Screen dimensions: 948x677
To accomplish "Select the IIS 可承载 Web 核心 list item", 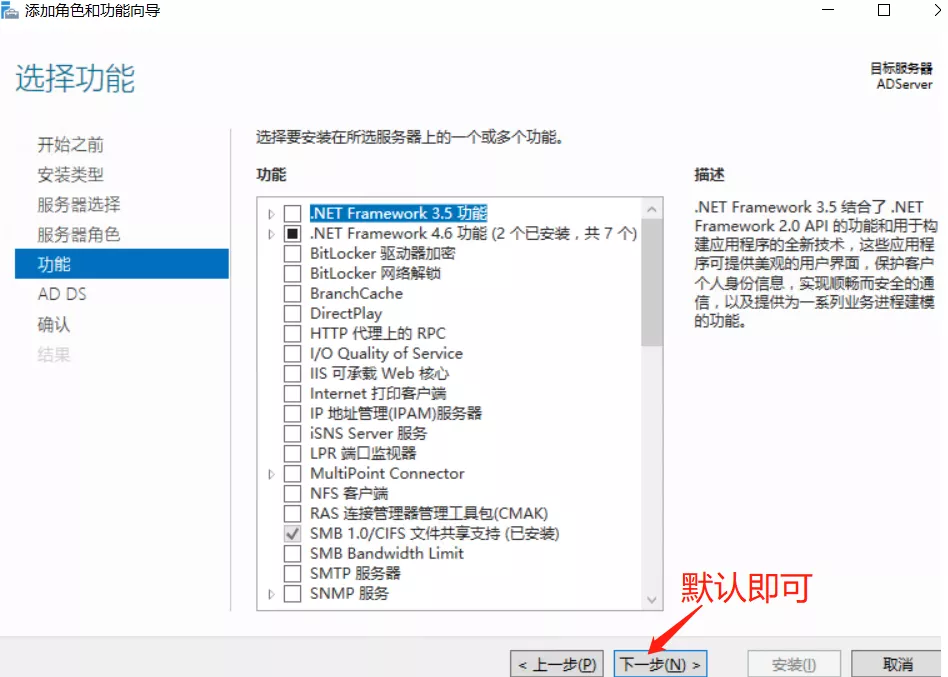I will pyautogui.click(x=379, y=373).
